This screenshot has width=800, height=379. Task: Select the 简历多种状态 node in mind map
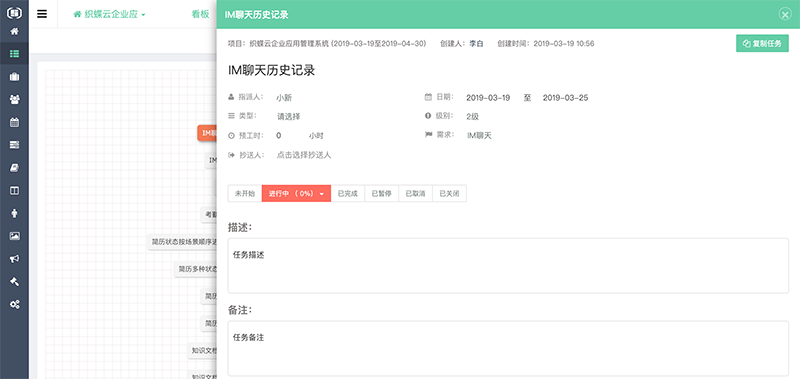tap(196, 269)
